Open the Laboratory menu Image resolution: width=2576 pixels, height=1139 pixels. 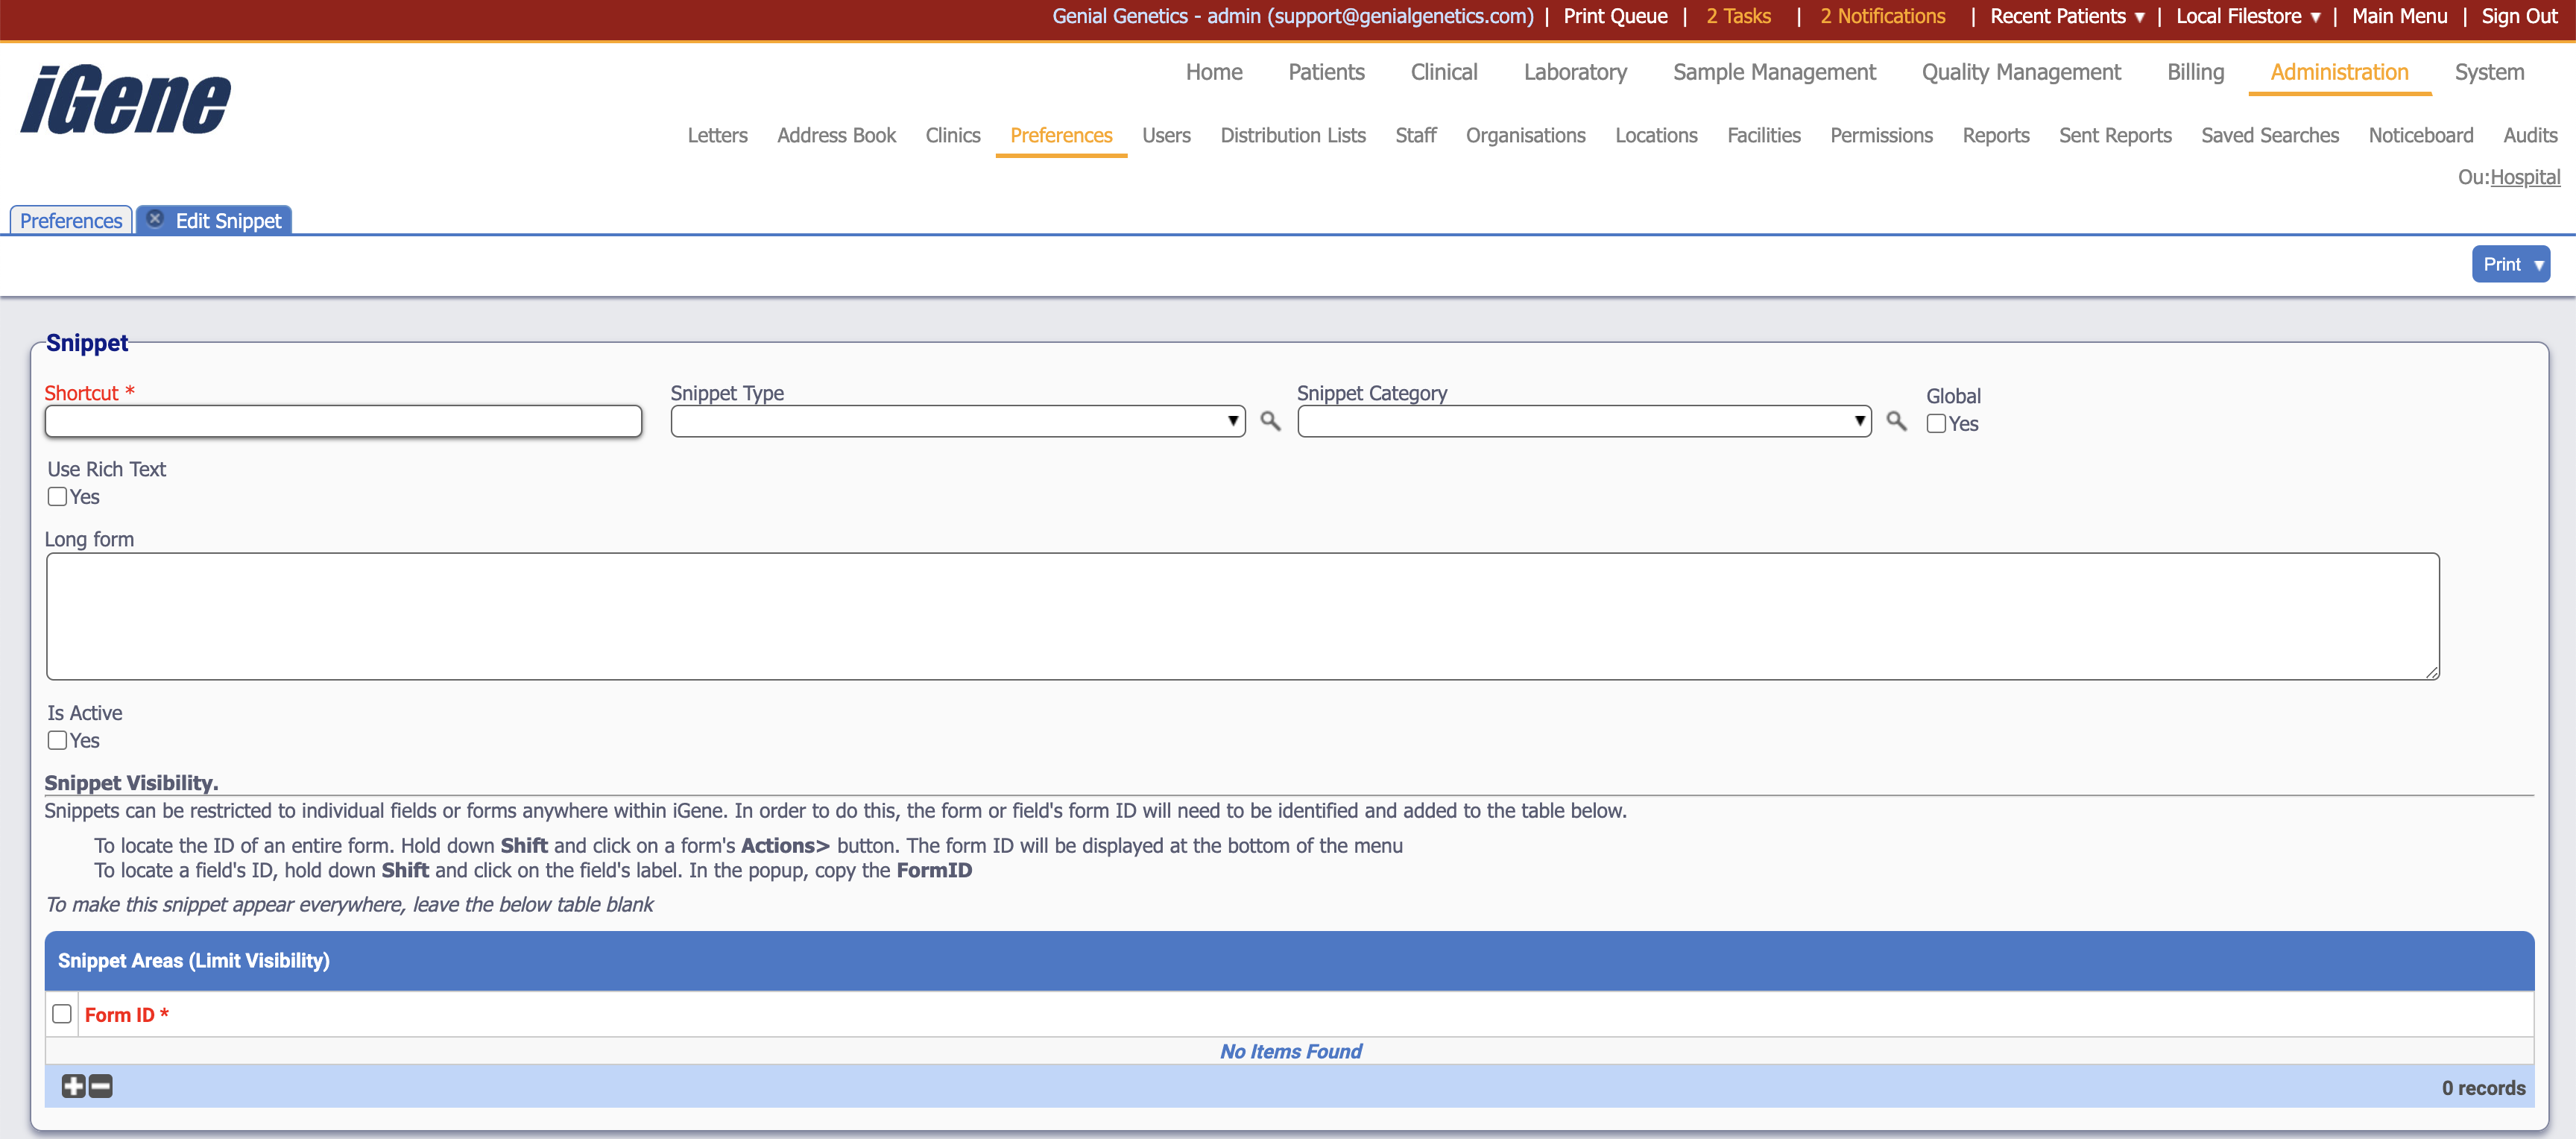[x=1575, y=72]
